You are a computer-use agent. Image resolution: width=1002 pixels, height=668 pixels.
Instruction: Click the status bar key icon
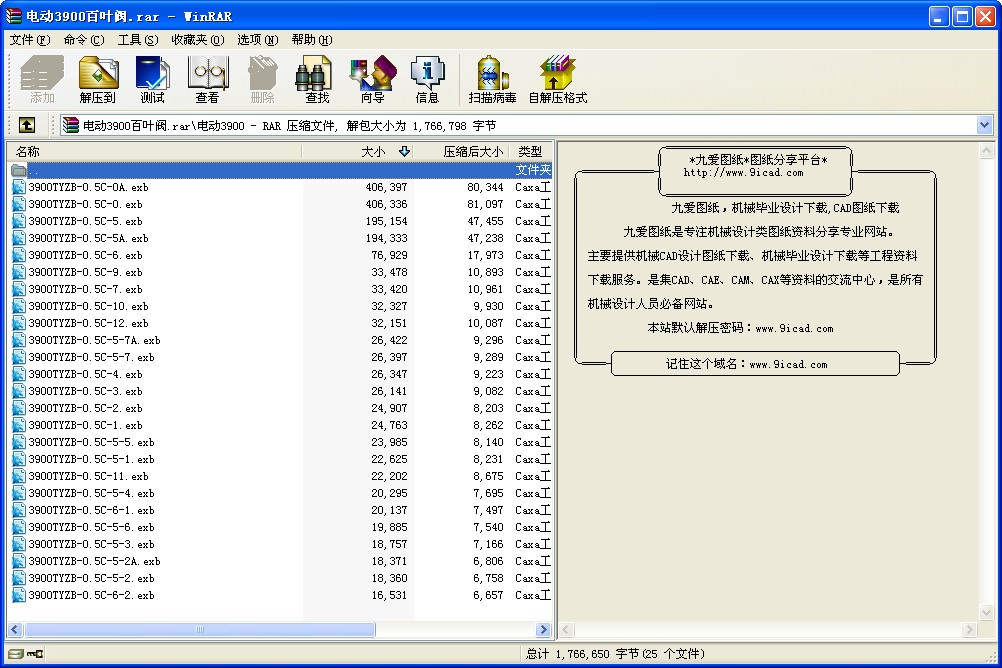point(35,654)
